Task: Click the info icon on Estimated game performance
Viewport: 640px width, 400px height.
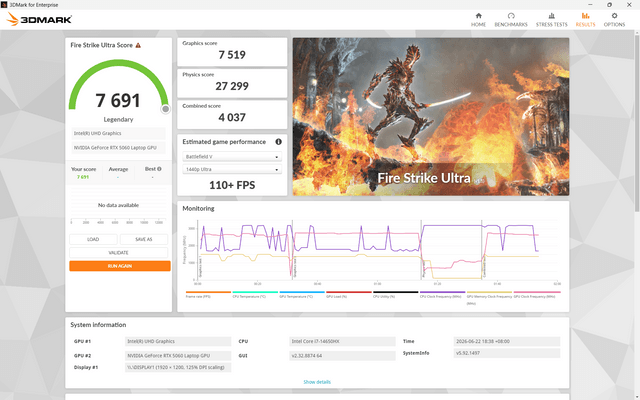Action: [278, 142]
